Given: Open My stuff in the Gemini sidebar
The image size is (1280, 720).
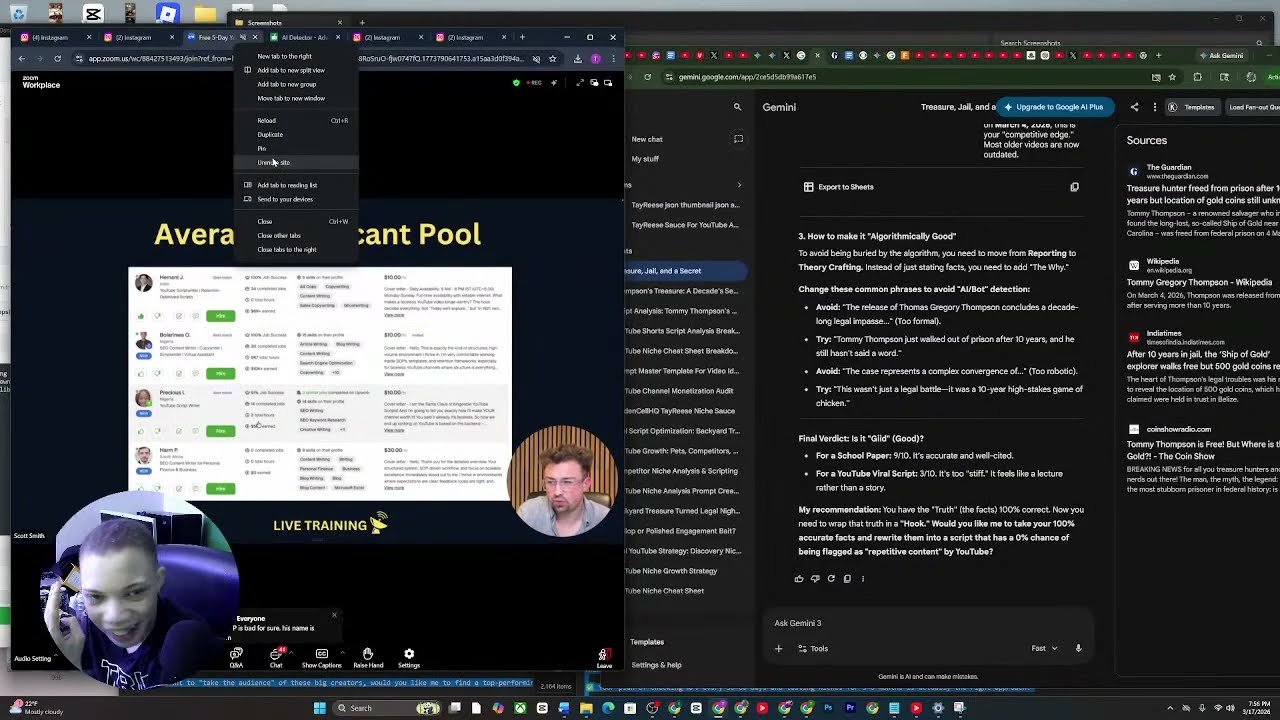Looking at the screenshot, I should pyautogui.click(x=645, y=159).
